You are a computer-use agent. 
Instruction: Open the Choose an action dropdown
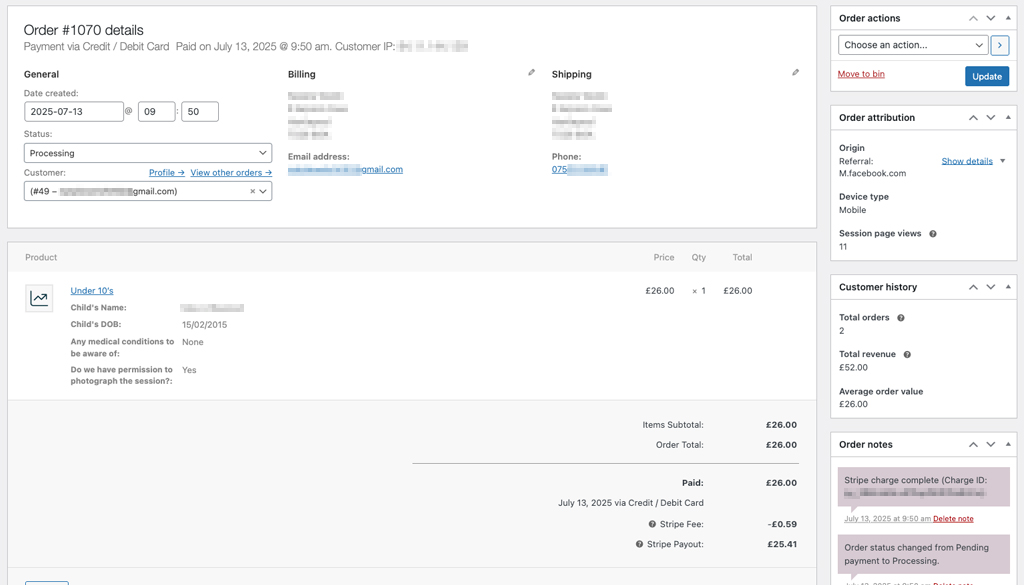pos(912,45)
